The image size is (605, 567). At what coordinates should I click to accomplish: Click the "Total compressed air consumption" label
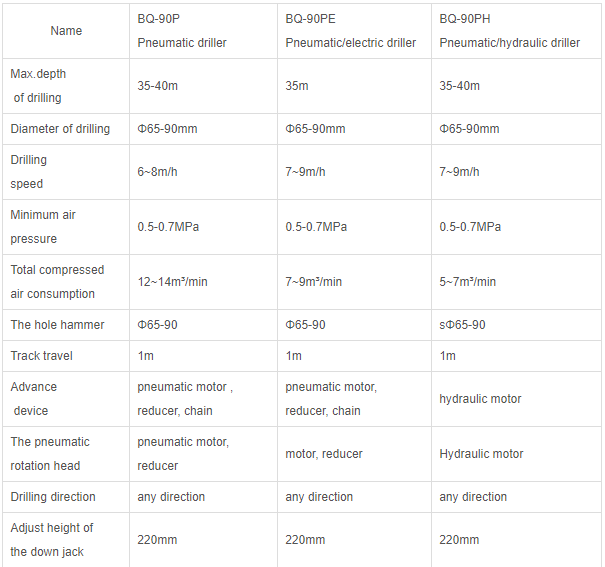[x=56, y=282]
